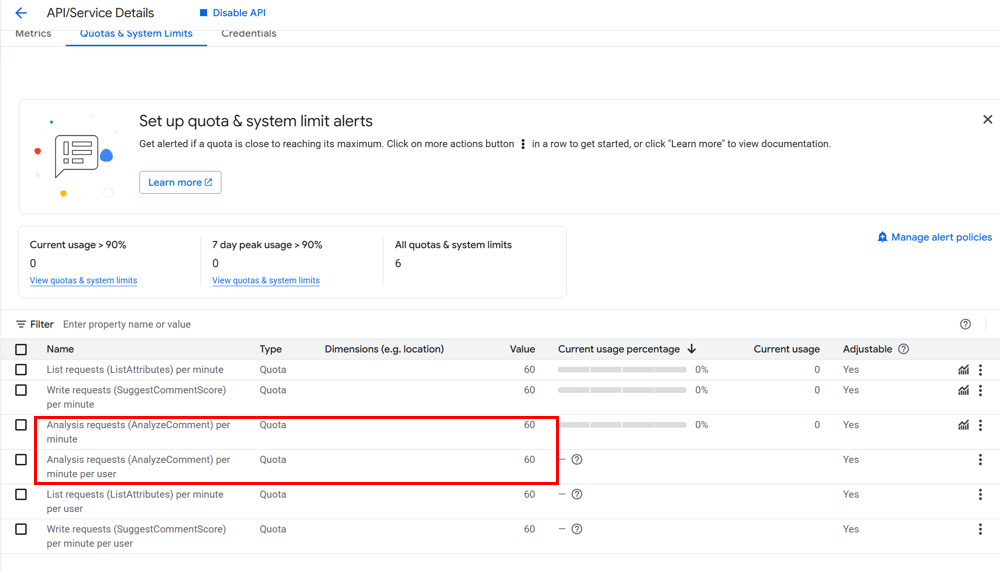1000x572 pixels.
Task: Click the bell icon beside Manage alert policies
Action: [882, 237]
